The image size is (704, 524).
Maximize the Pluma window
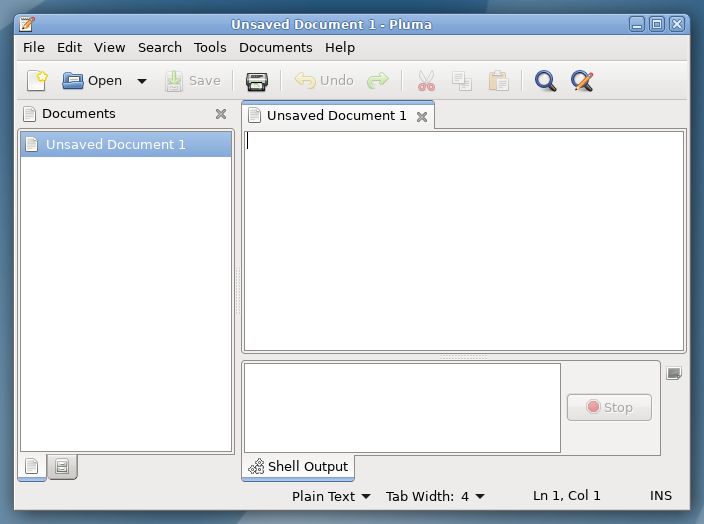(657, 24)
